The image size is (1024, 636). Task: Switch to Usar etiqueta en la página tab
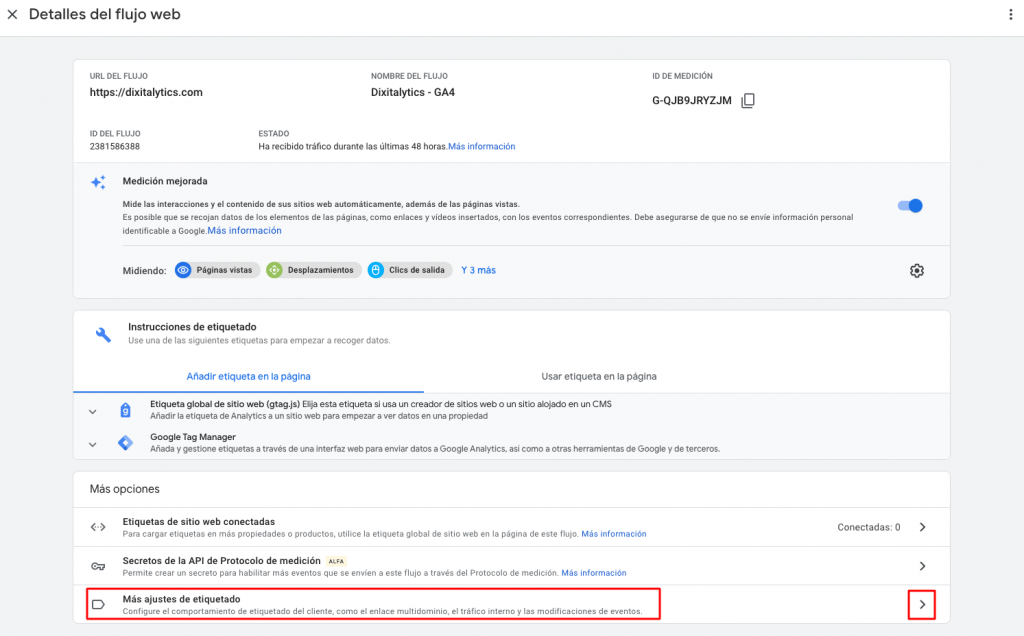pos(598,376)
